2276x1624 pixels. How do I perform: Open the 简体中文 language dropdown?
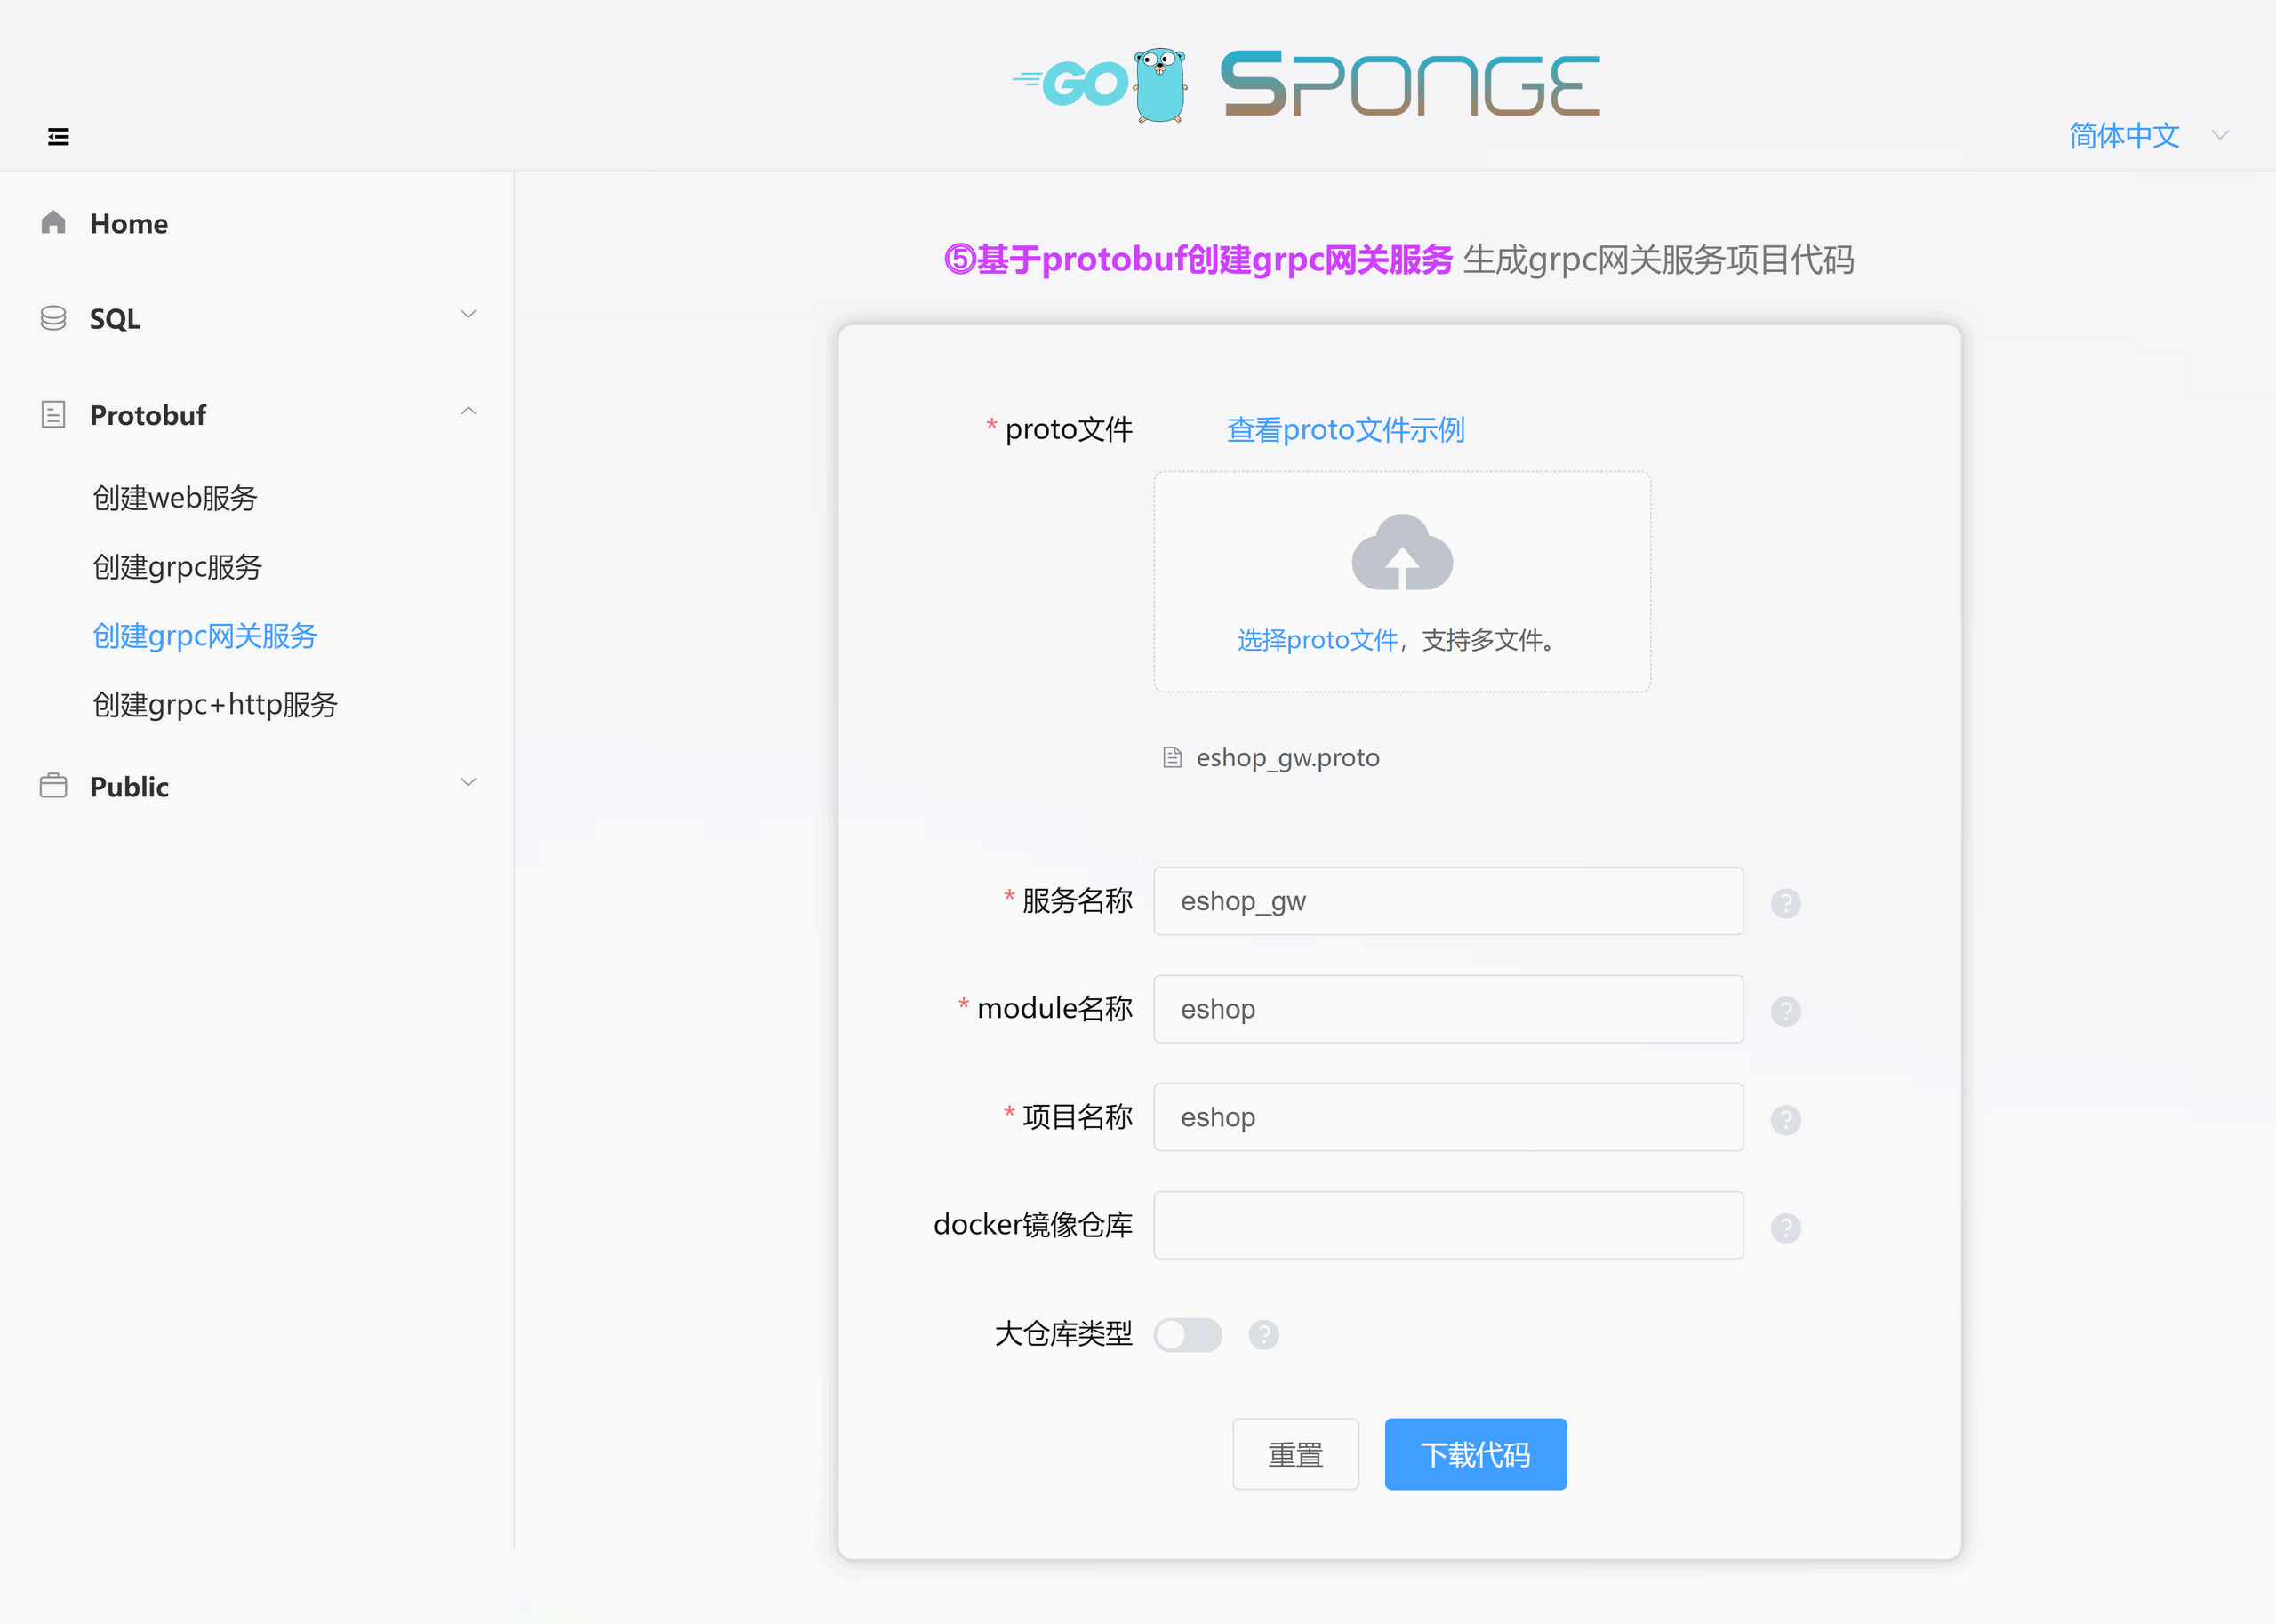pyautogui.click(x=2145, y=135)
